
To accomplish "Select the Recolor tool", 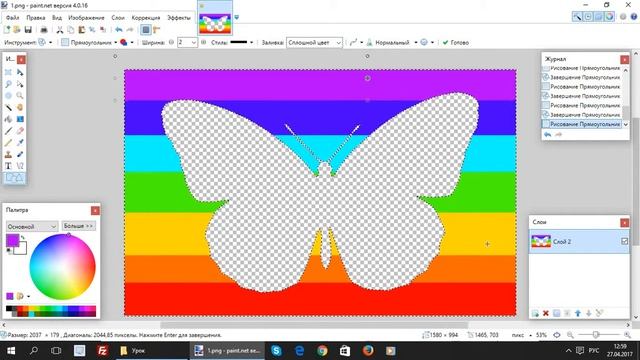I will pyautogui.click(x=20, y=154).
